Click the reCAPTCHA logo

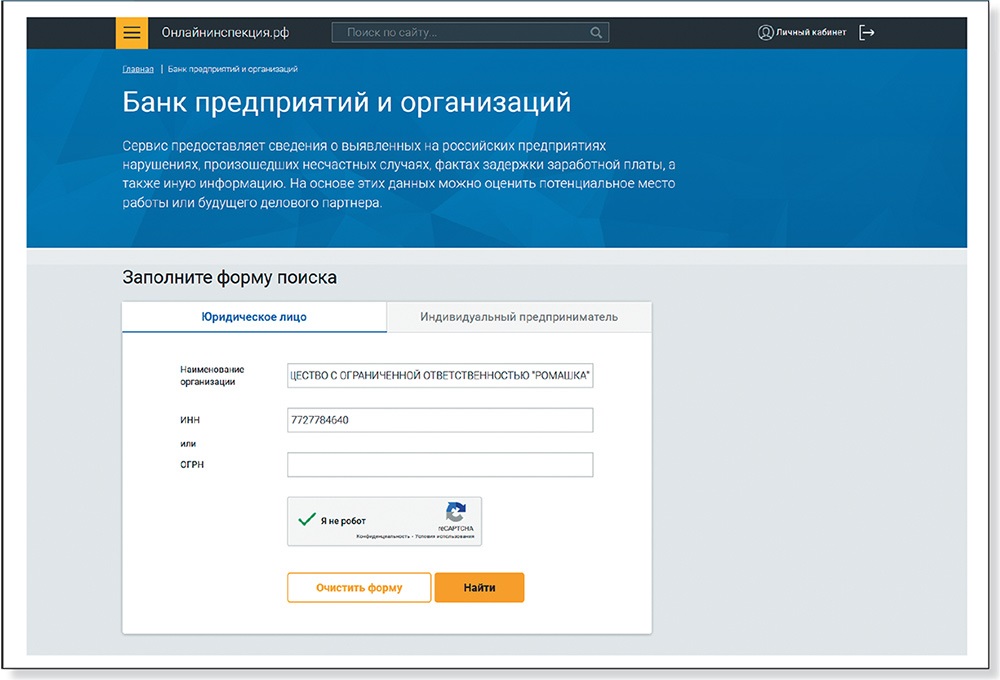456,511
